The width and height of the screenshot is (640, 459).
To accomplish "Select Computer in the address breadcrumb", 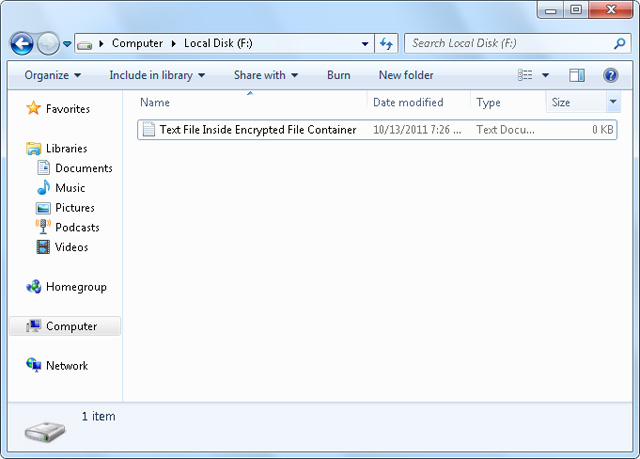I will coord(137,43).
